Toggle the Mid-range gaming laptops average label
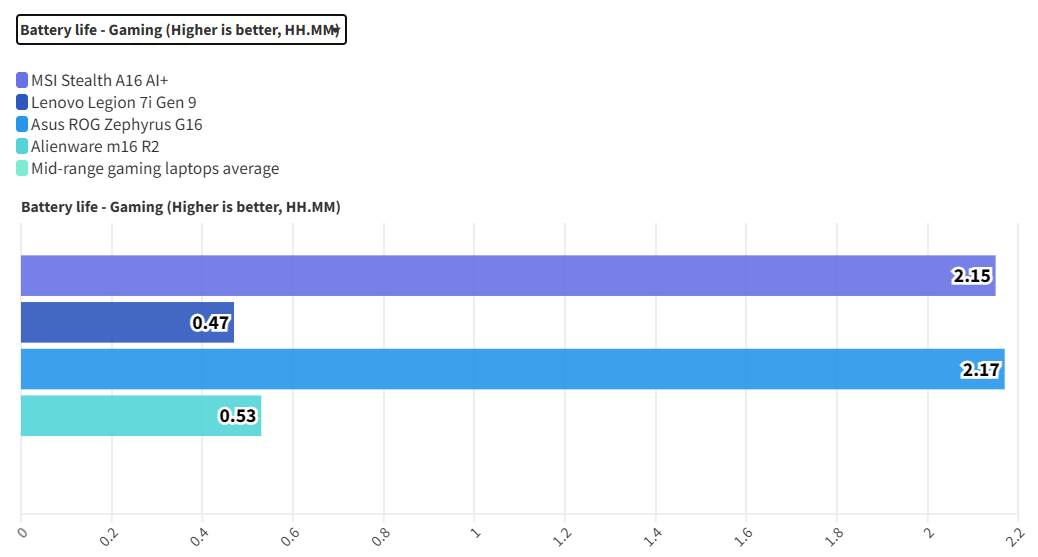This screenshot has height=557, width=1038. [155, 168]
